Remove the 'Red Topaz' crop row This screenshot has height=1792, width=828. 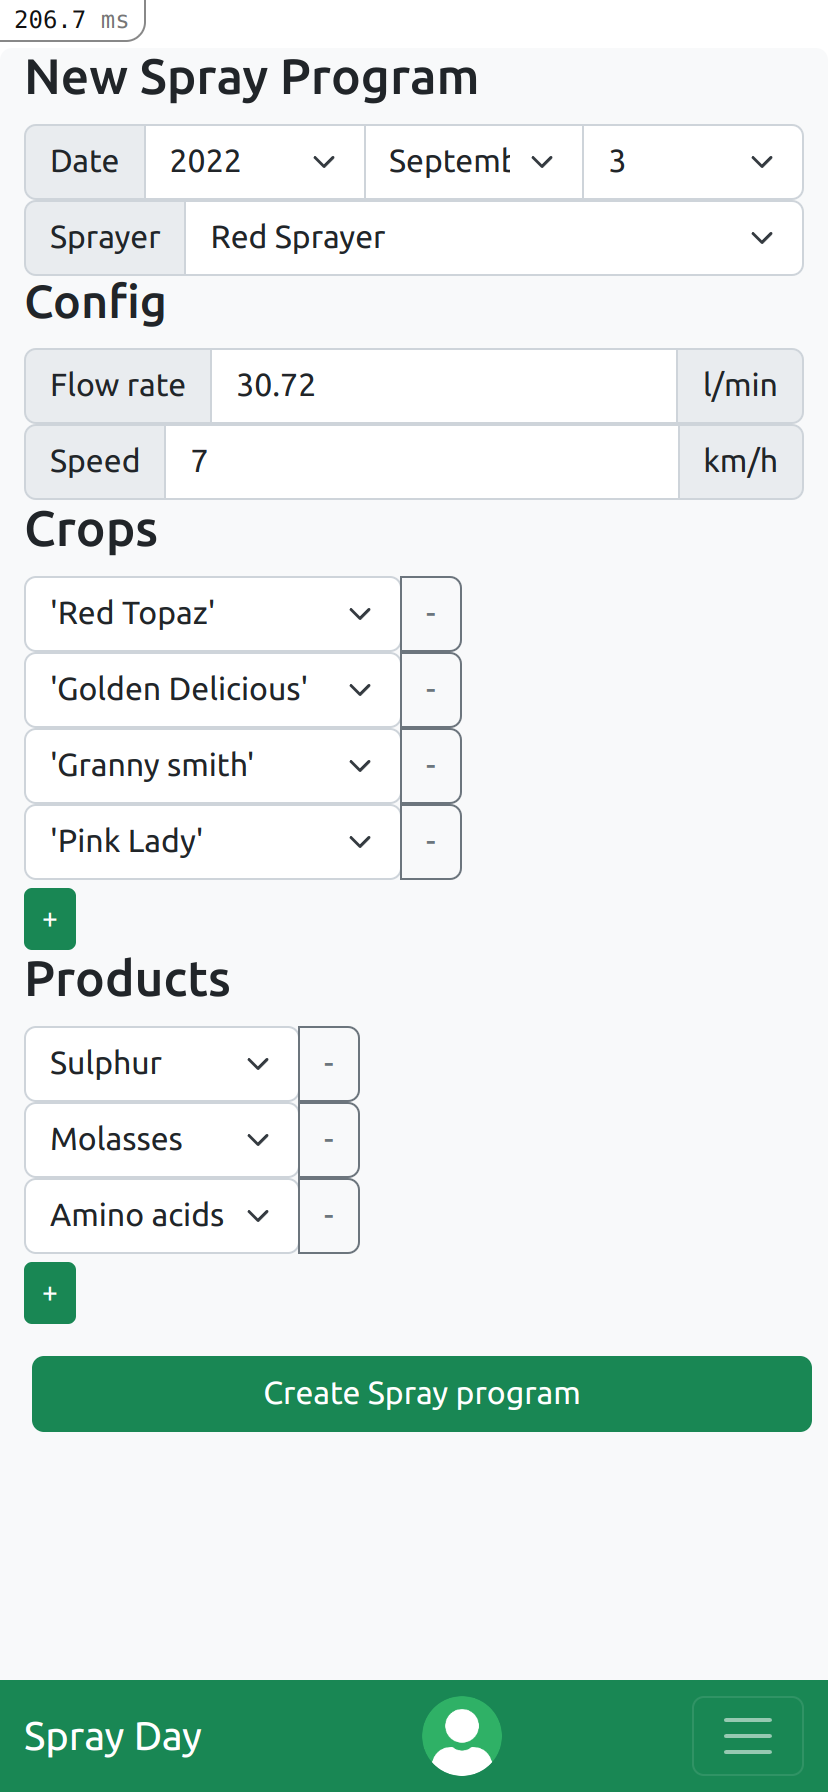[x=431, y=614]
